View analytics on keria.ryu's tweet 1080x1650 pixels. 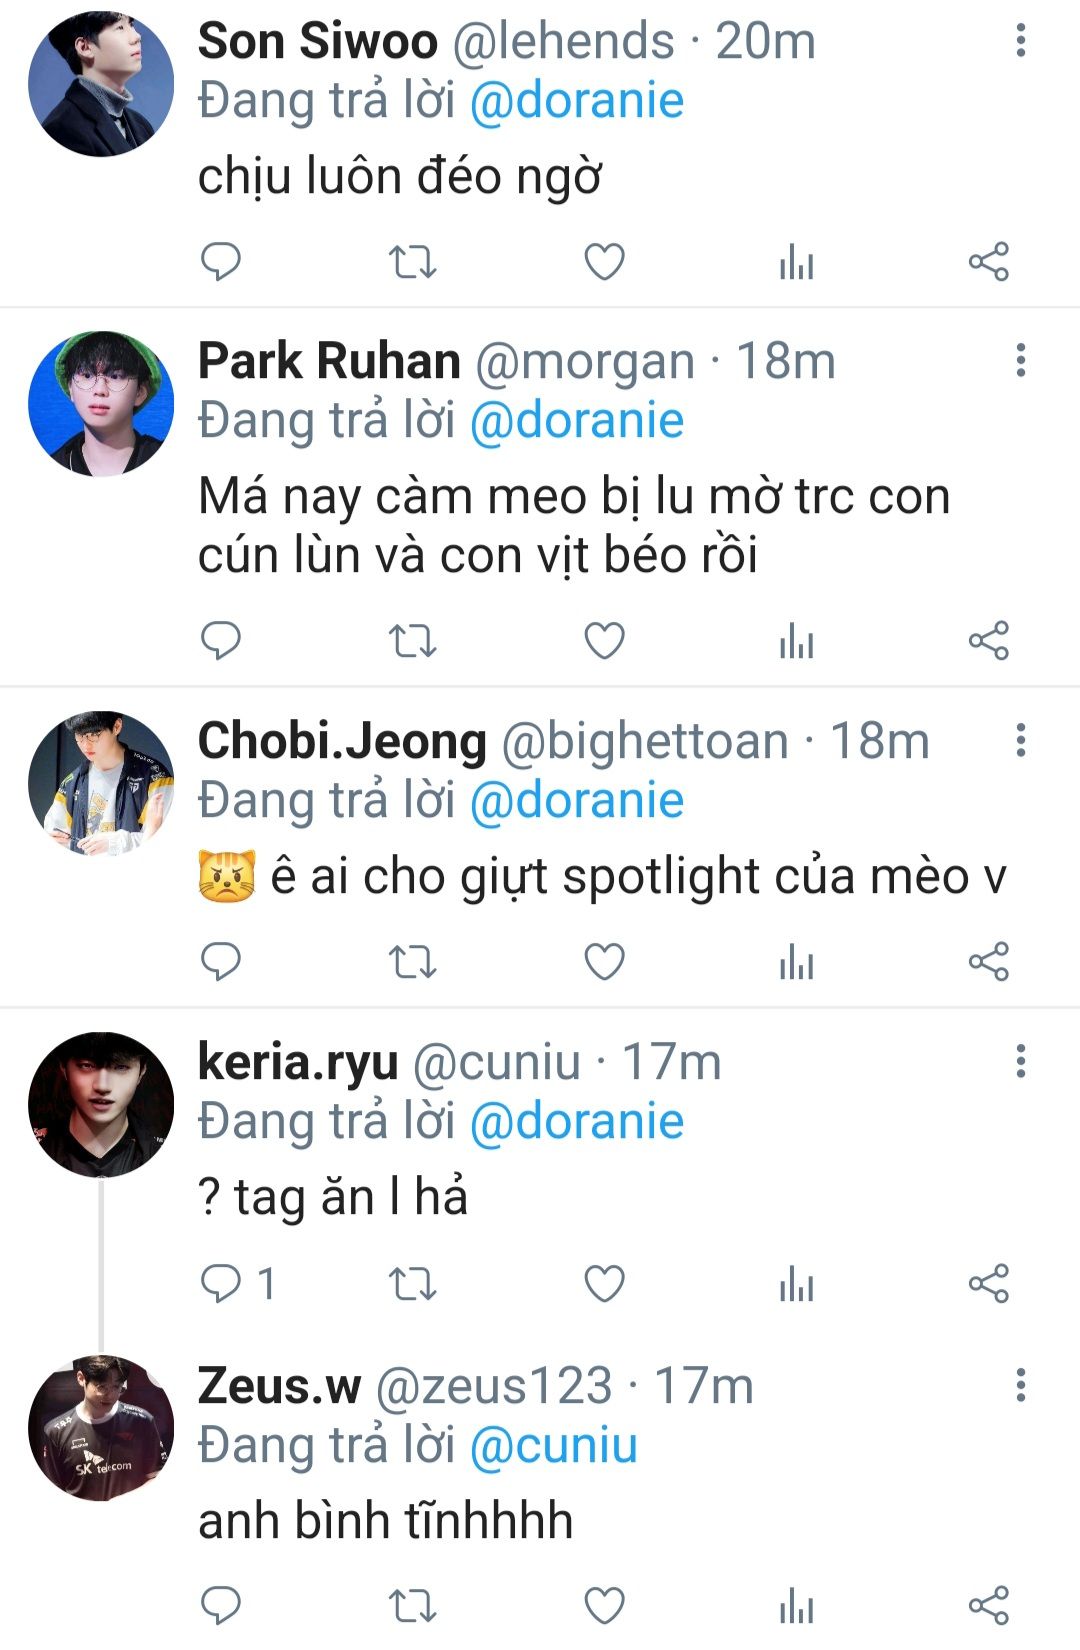tap(796, 1284)
